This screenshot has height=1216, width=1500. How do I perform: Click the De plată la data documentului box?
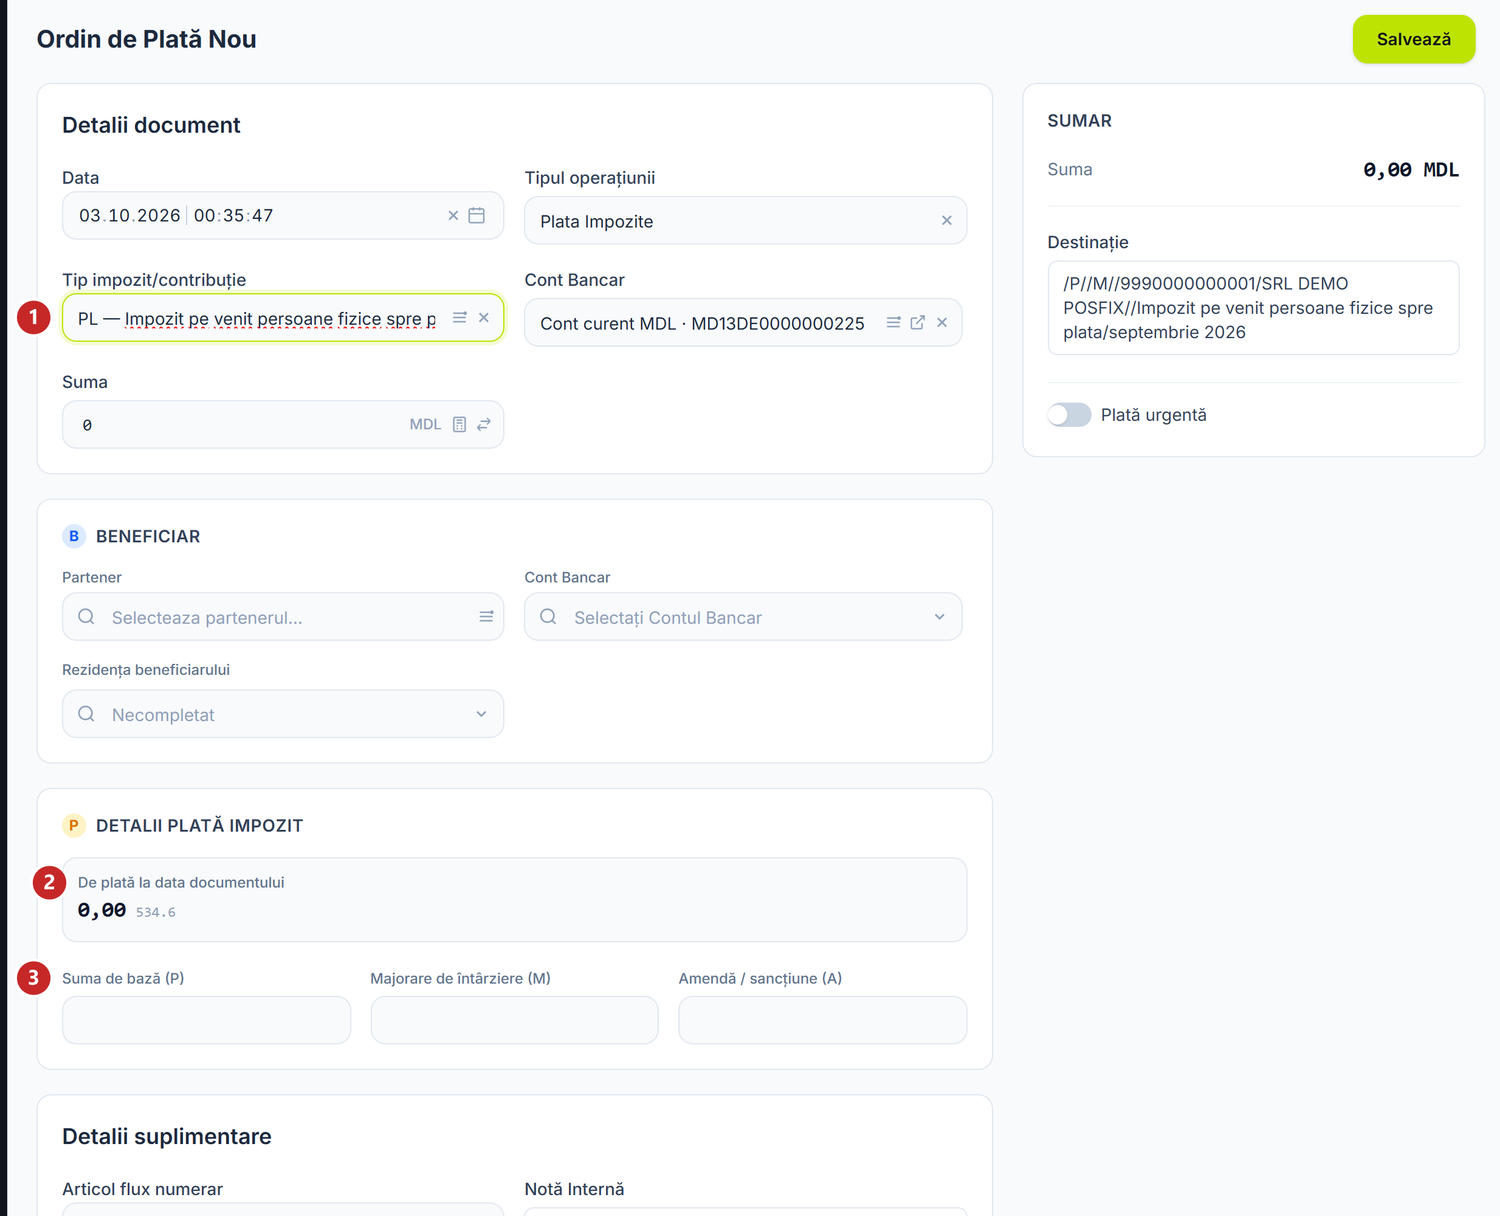pos(514,899)
